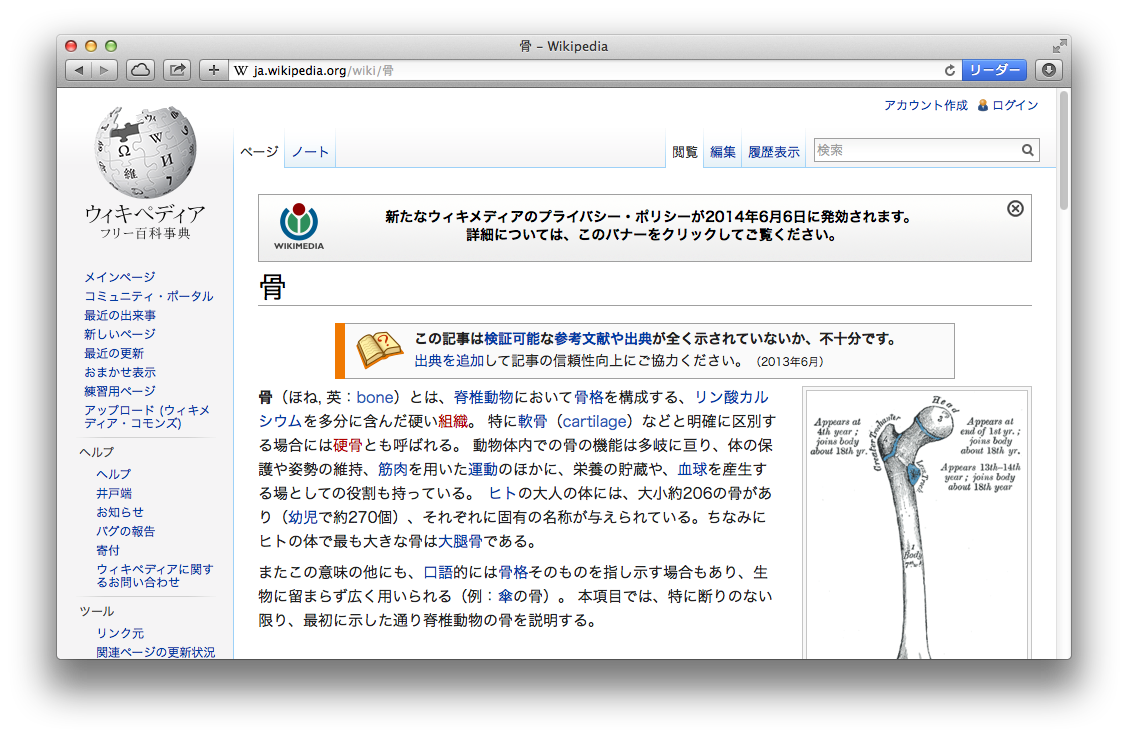Open iCloud tabs cloud icon
The height and width of the screenshot is (738, 1128).
point(140,70)
